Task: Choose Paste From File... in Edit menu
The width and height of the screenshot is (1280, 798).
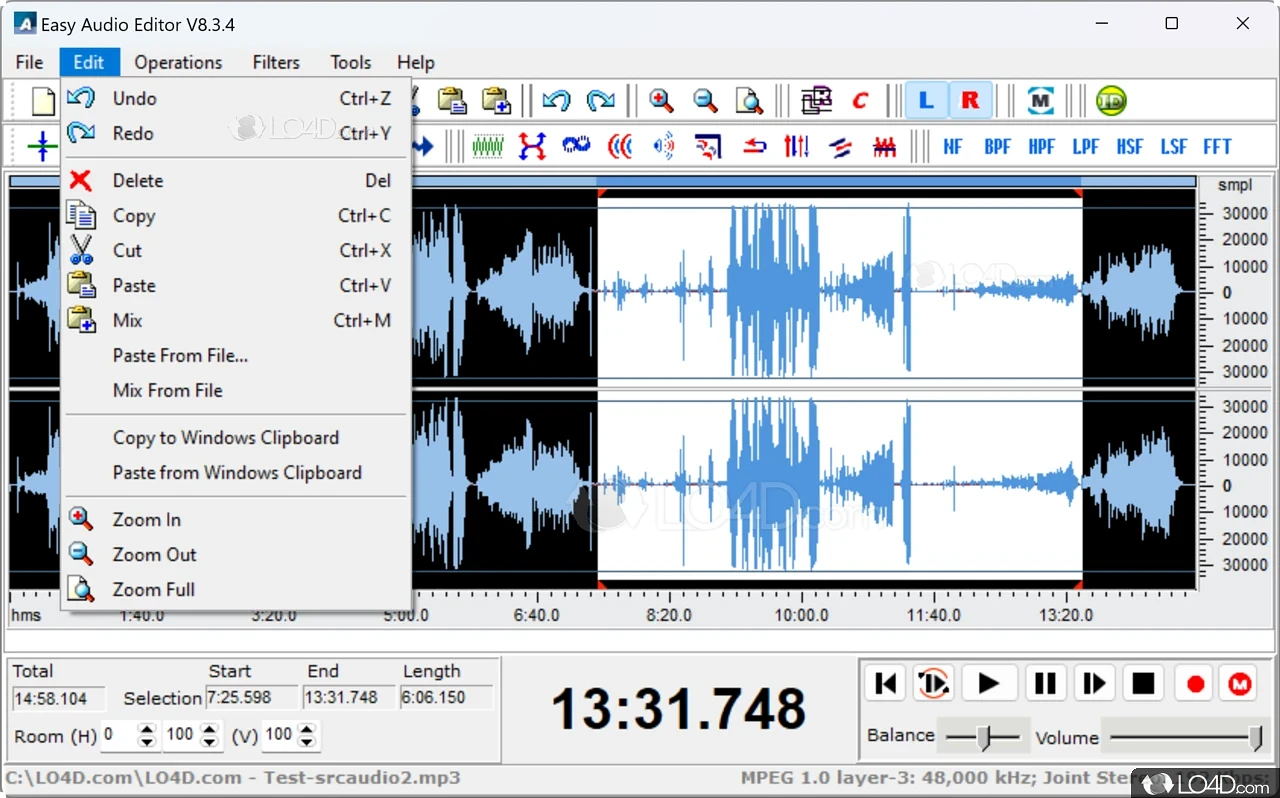Action: [180, 355]
